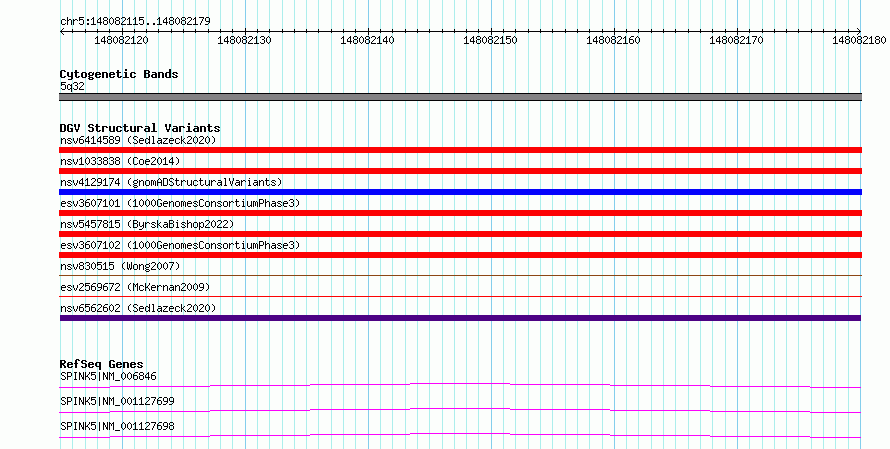Click magenta gene line for NM_001127699

460,410
